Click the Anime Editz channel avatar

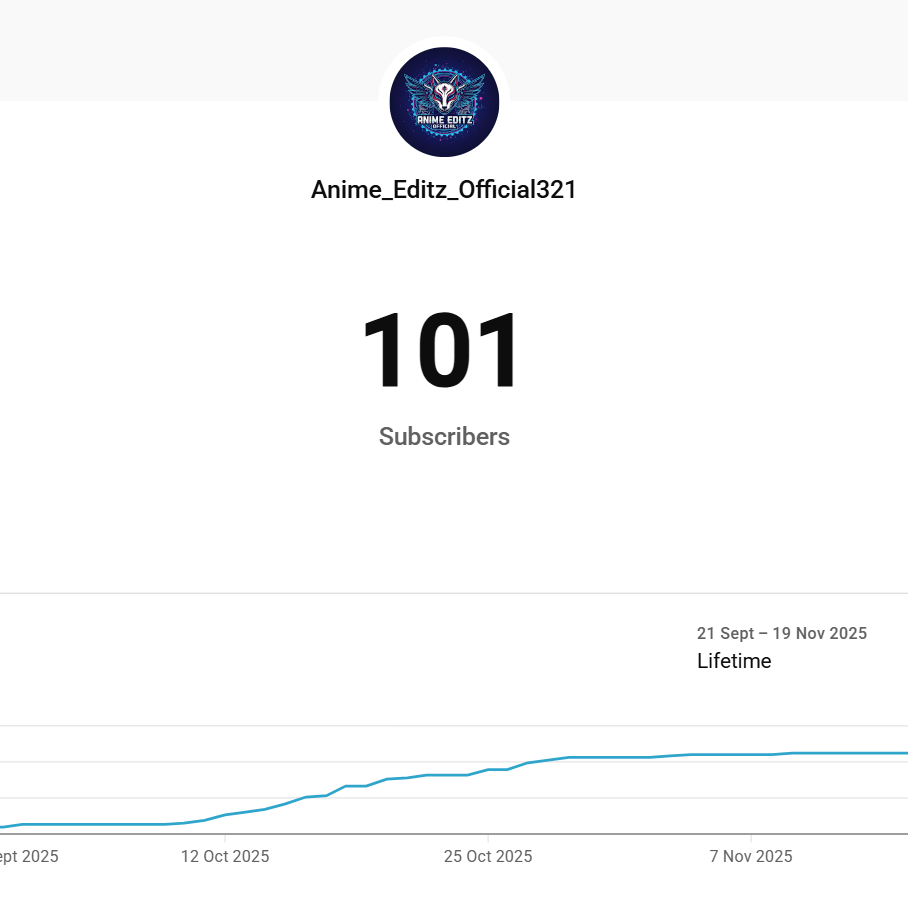[444, 102]
